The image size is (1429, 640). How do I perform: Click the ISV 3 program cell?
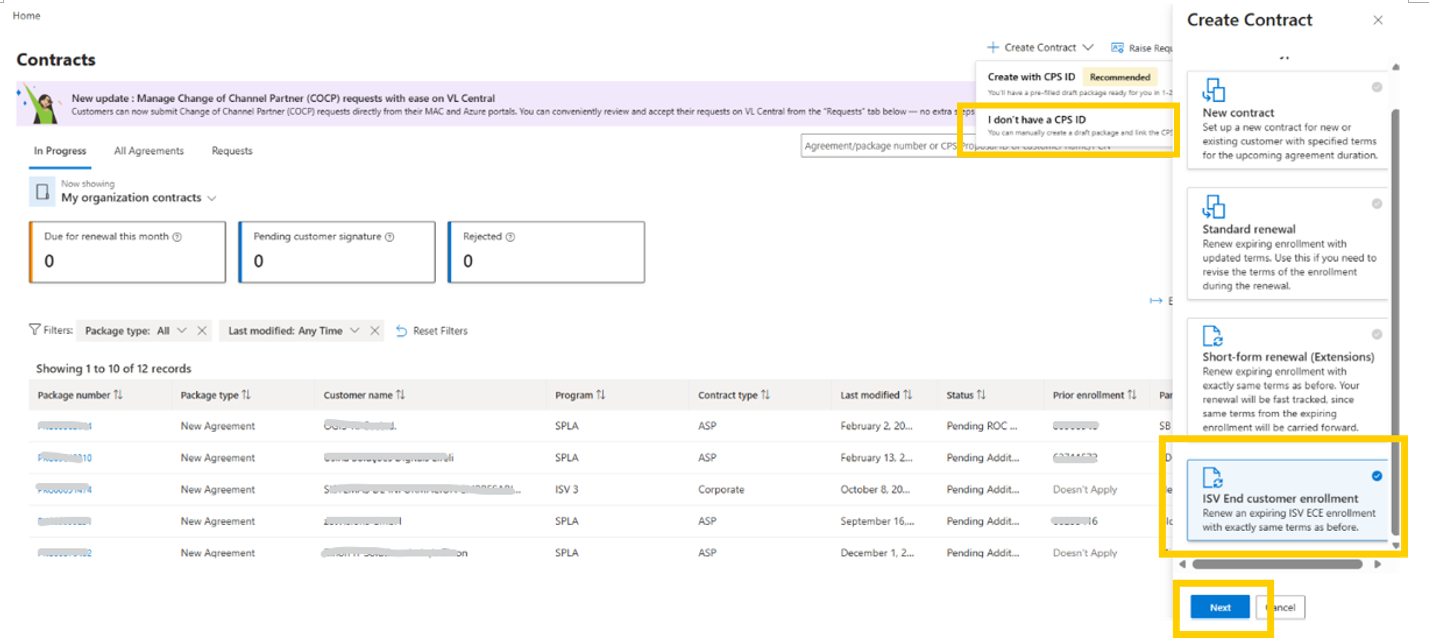568,490
